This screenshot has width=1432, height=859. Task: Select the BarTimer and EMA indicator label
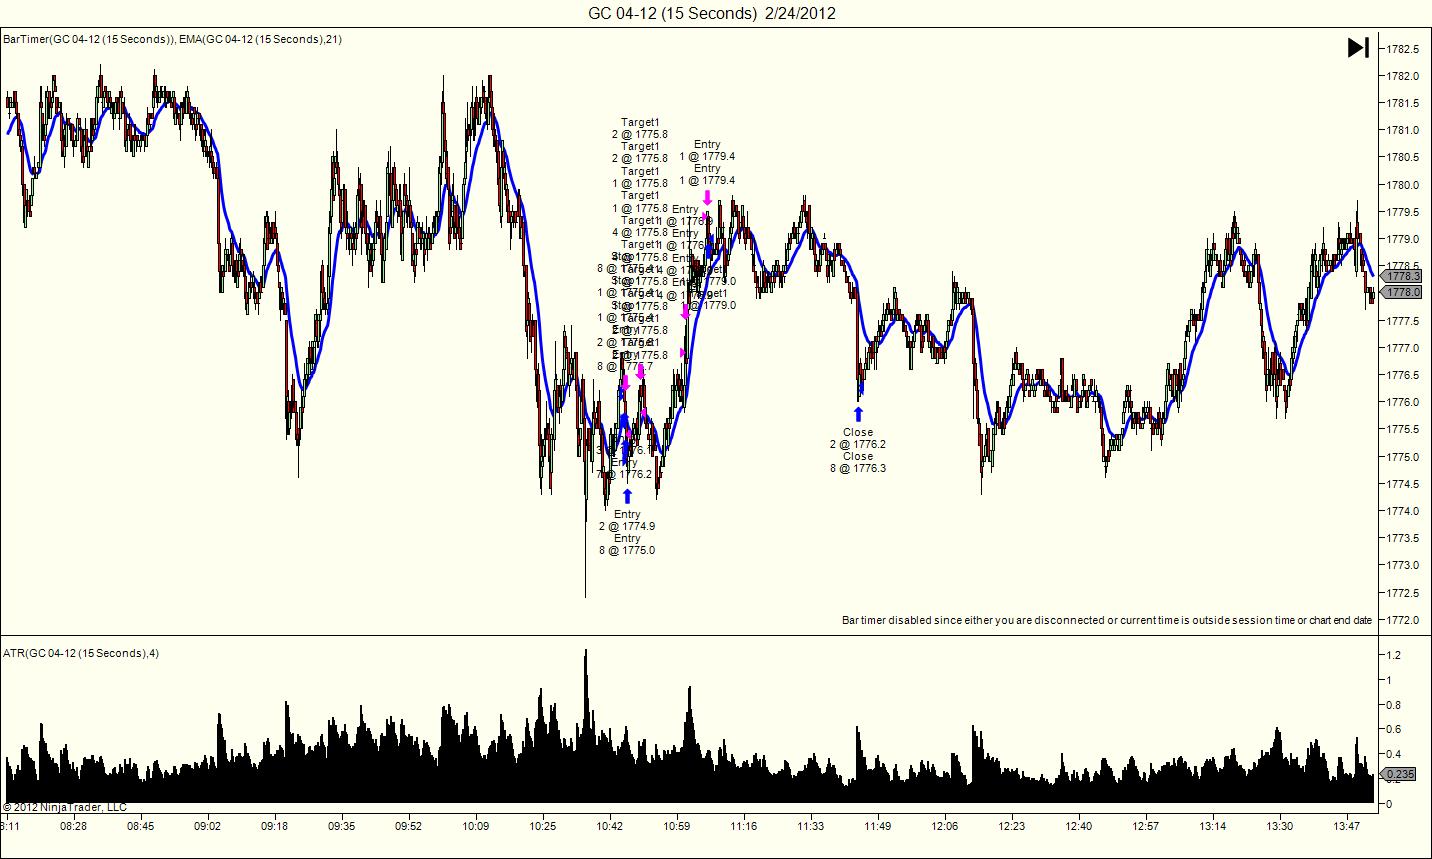click(173, 39)
